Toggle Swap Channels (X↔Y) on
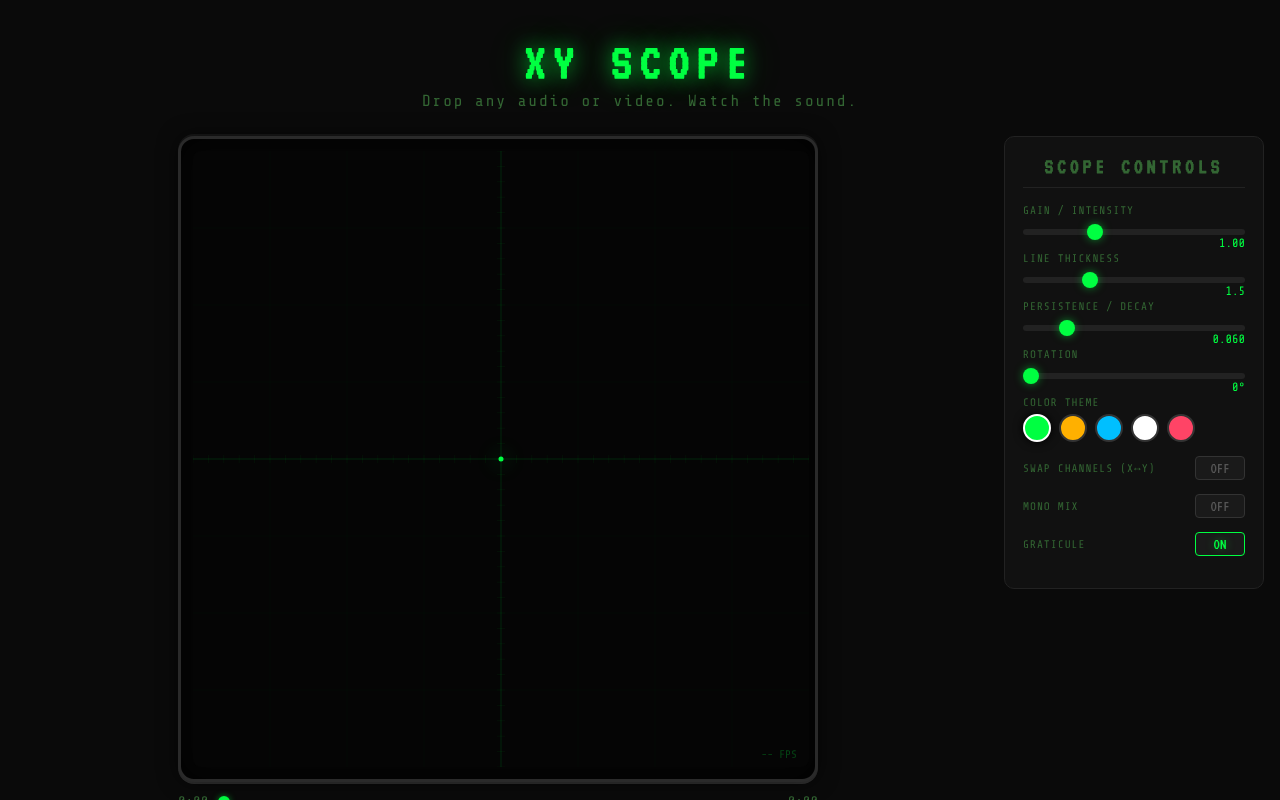This screenshot has width=1280, height=800. 1220,468
